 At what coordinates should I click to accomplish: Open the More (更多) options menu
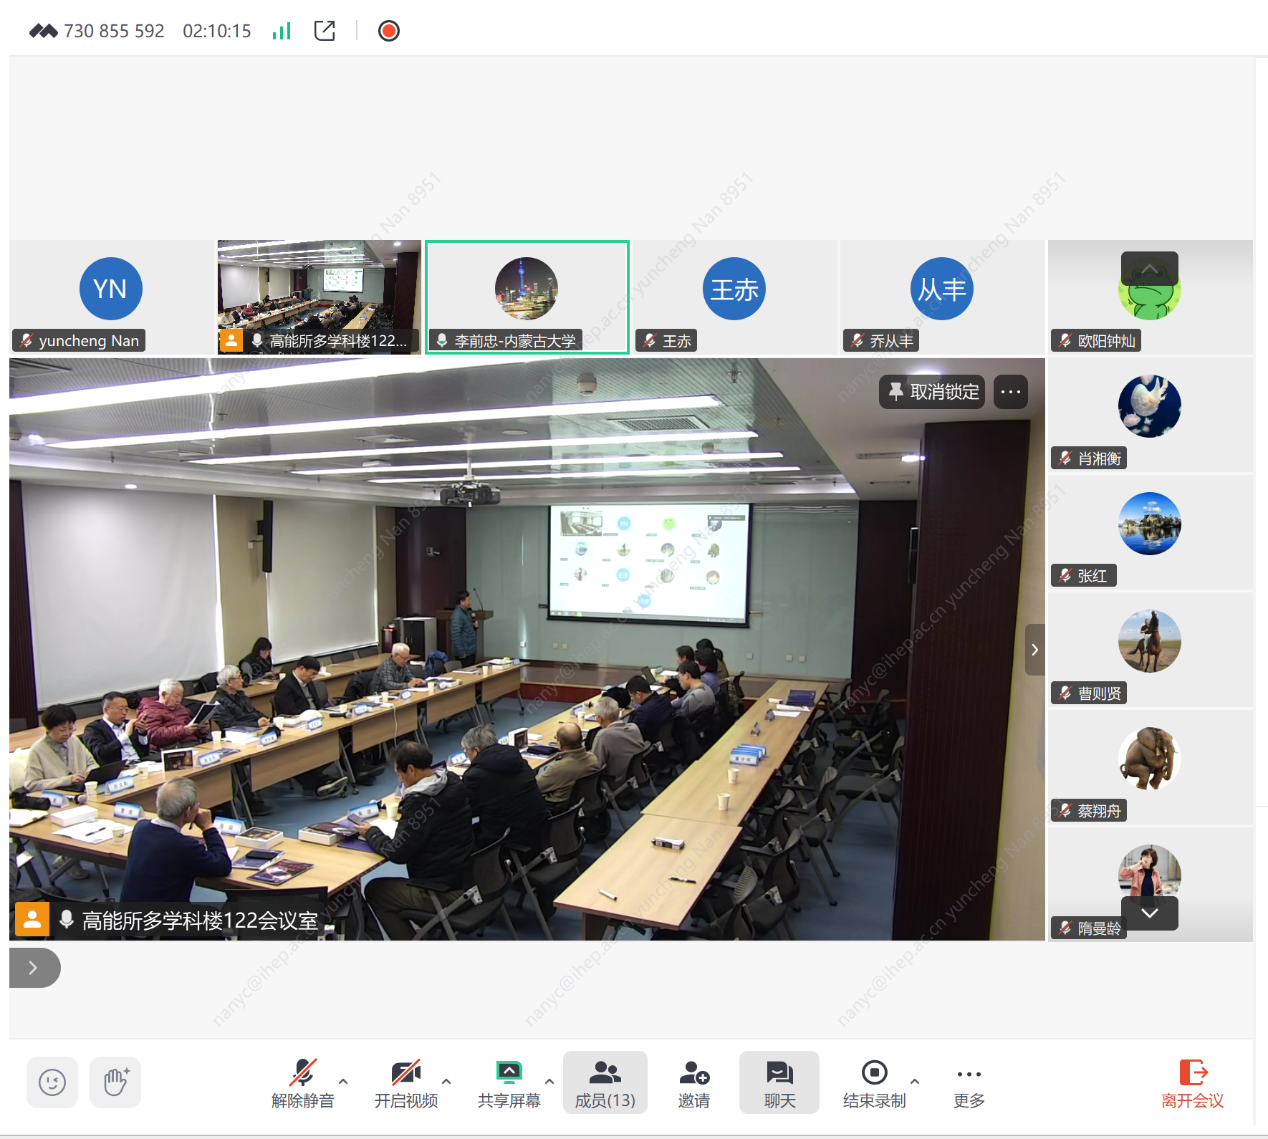tap(968, 1084)
